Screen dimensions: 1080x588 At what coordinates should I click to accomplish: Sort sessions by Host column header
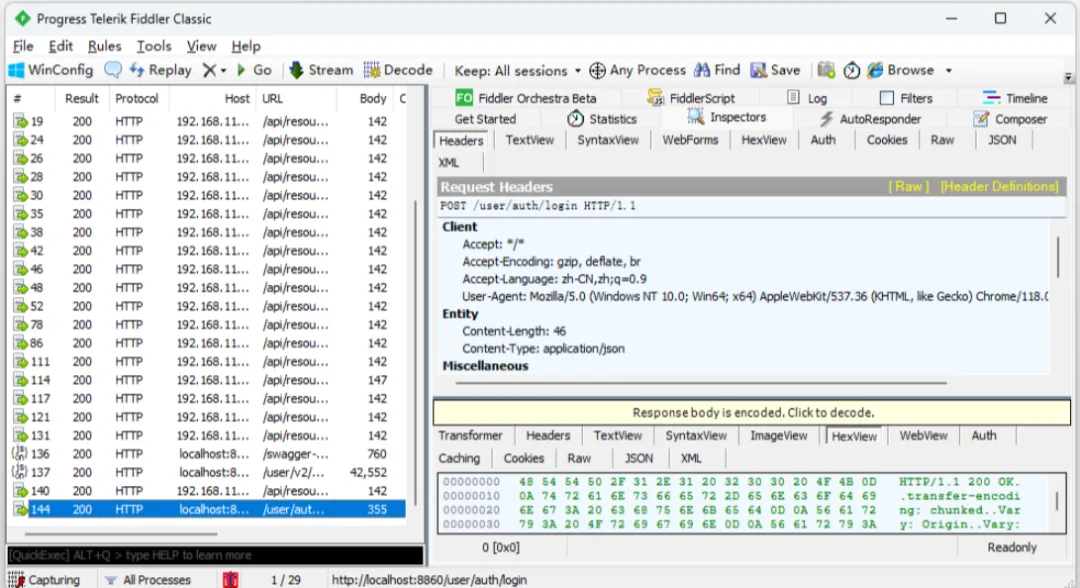point(212,98)
